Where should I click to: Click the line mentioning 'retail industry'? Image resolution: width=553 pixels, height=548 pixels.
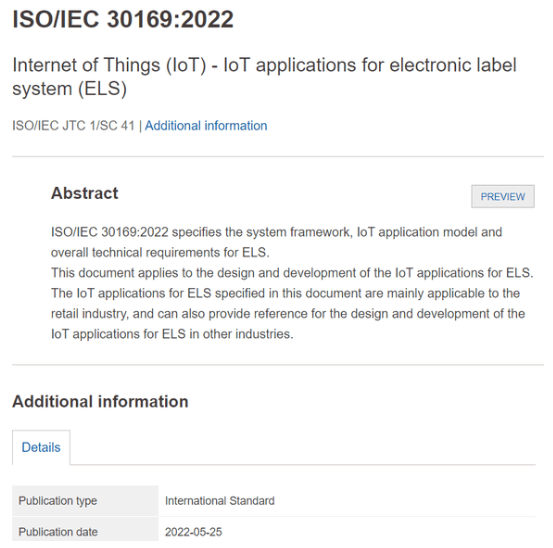pyautogui.click(x=288, y=313)
